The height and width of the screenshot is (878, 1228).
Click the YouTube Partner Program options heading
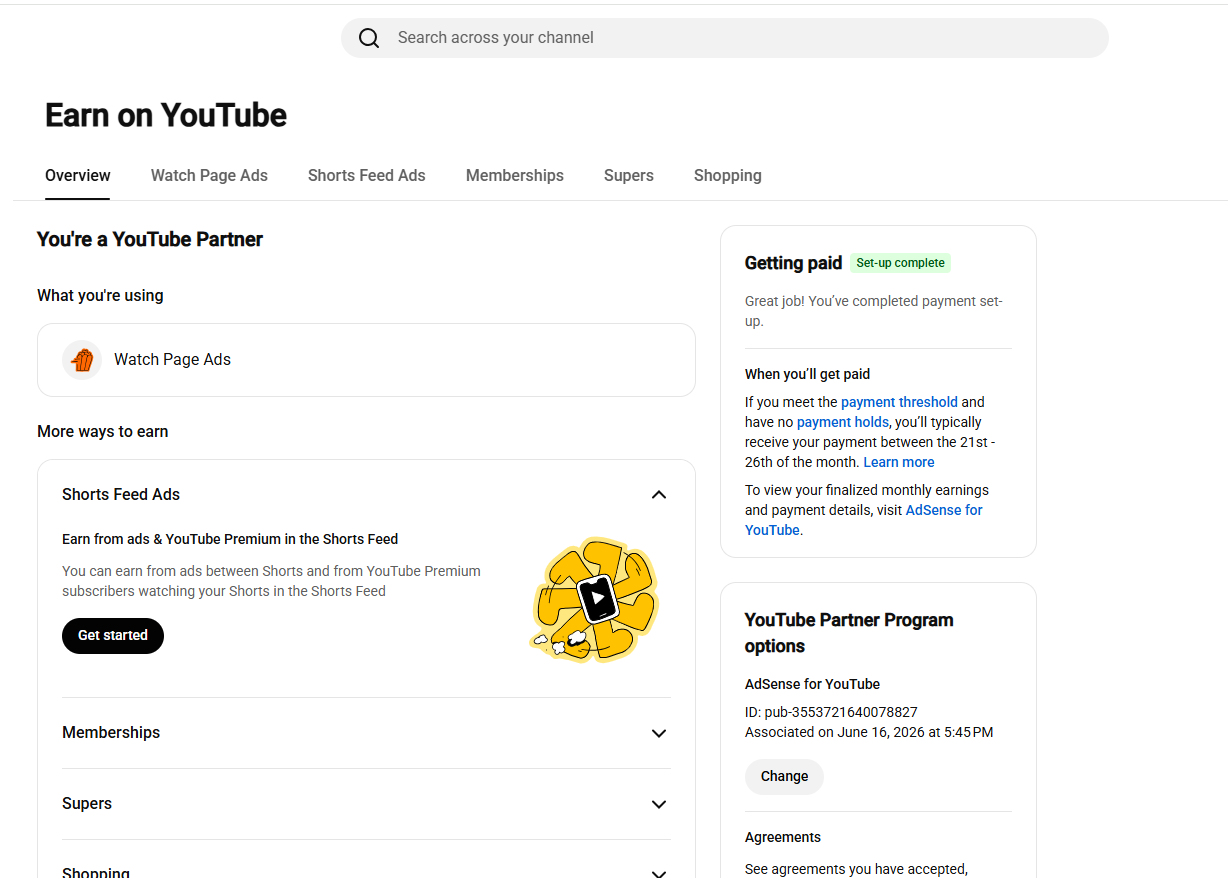point(849,633)
